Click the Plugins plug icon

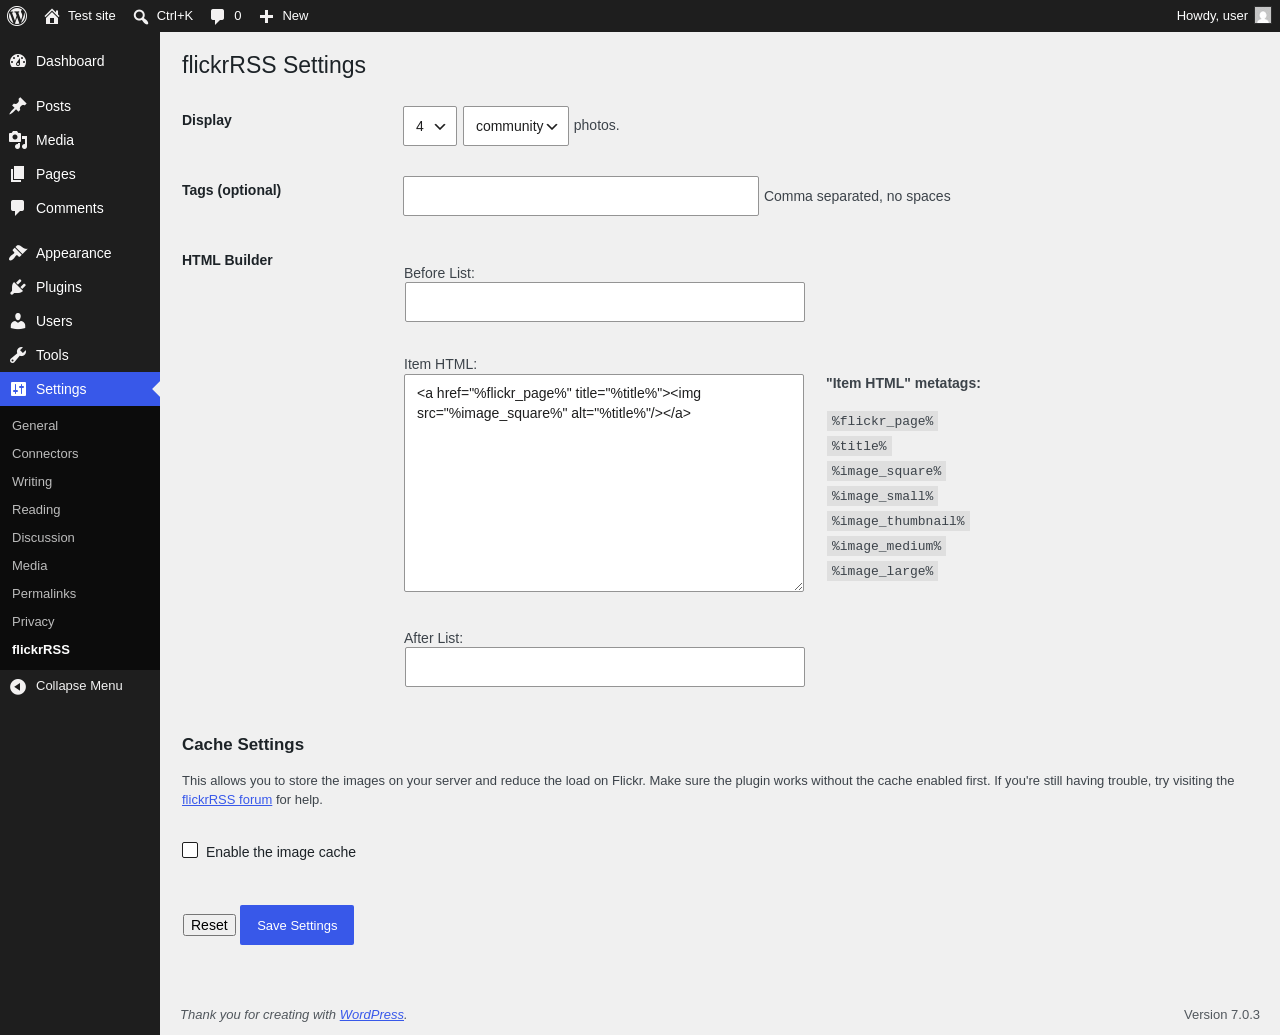[x=18, y=287]
